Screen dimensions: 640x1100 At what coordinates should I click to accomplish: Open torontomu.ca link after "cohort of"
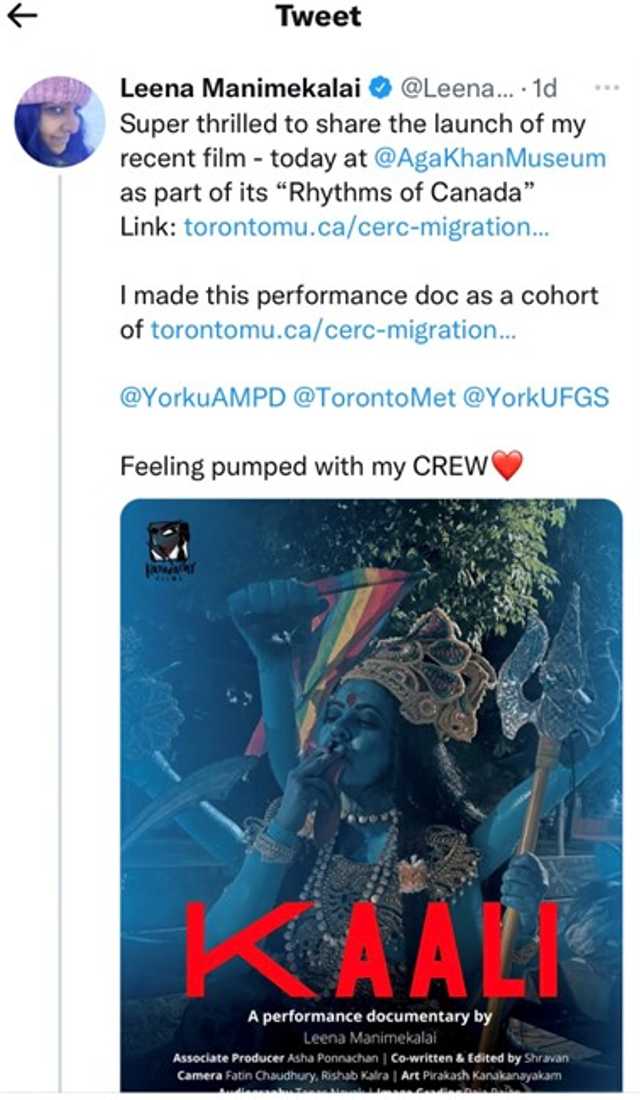click(x=333, y=329)
